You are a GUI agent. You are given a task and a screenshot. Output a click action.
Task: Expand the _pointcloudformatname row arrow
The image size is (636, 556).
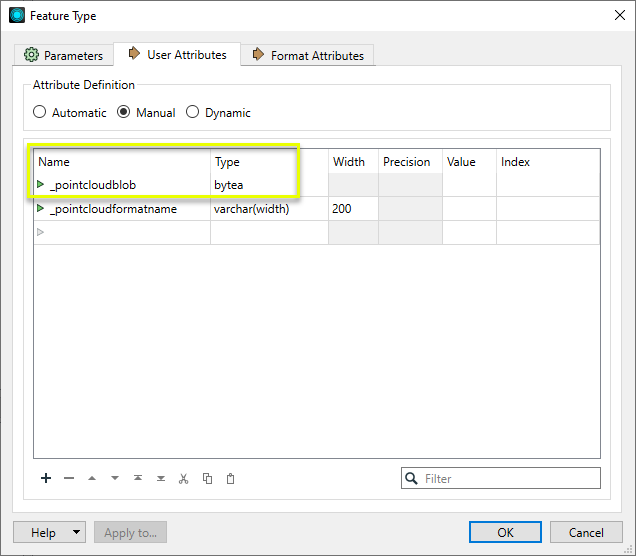pos(41,208)
